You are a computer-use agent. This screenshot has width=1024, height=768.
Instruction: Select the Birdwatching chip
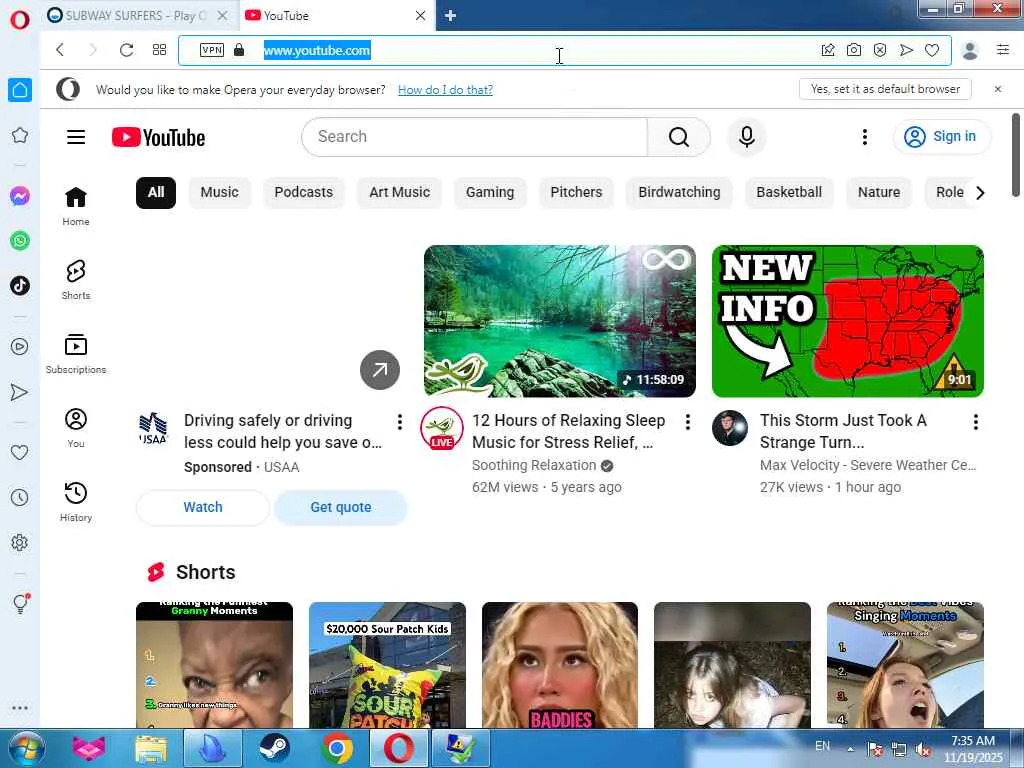tap(679, 193)
